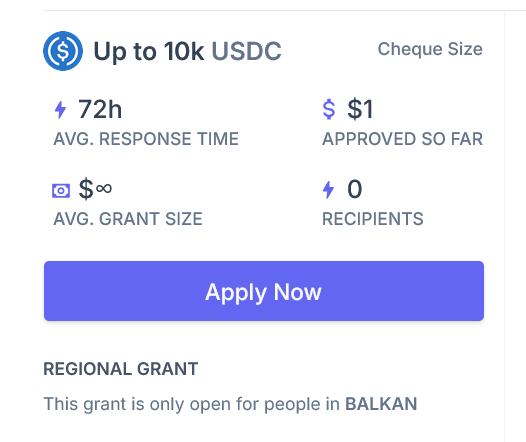Viewport: 526px width, 442px height.
Task: Click the banknote icon beside $∞
Action: tap(61, 191)
